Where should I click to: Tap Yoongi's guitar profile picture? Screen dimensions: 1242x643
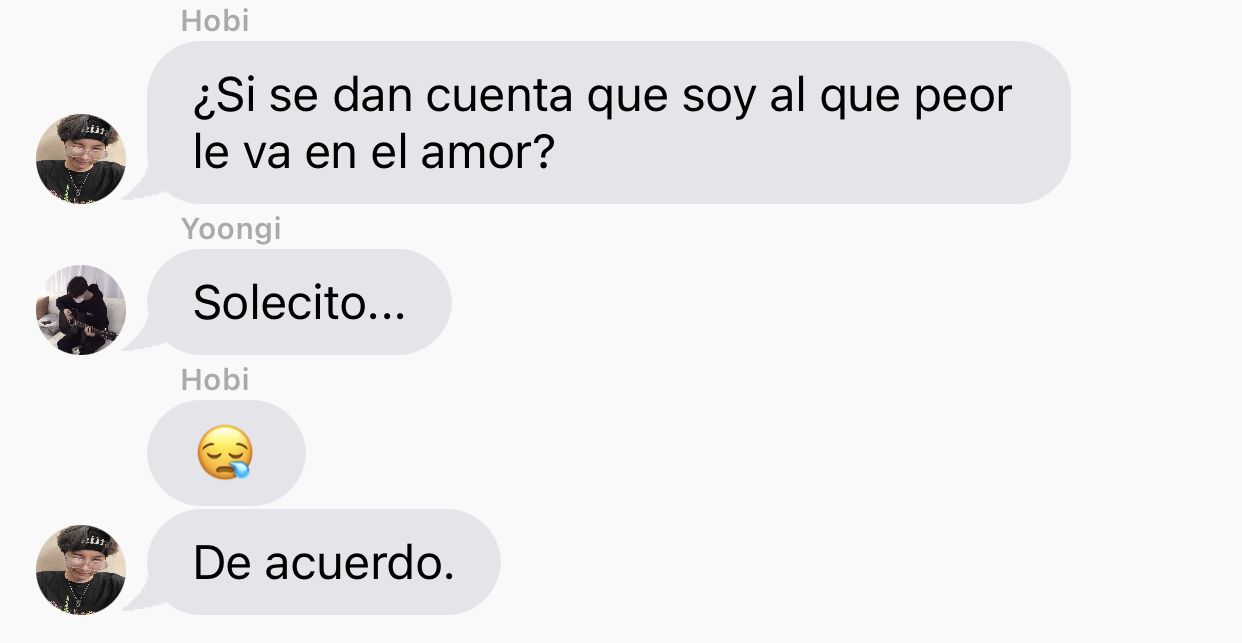81,310
